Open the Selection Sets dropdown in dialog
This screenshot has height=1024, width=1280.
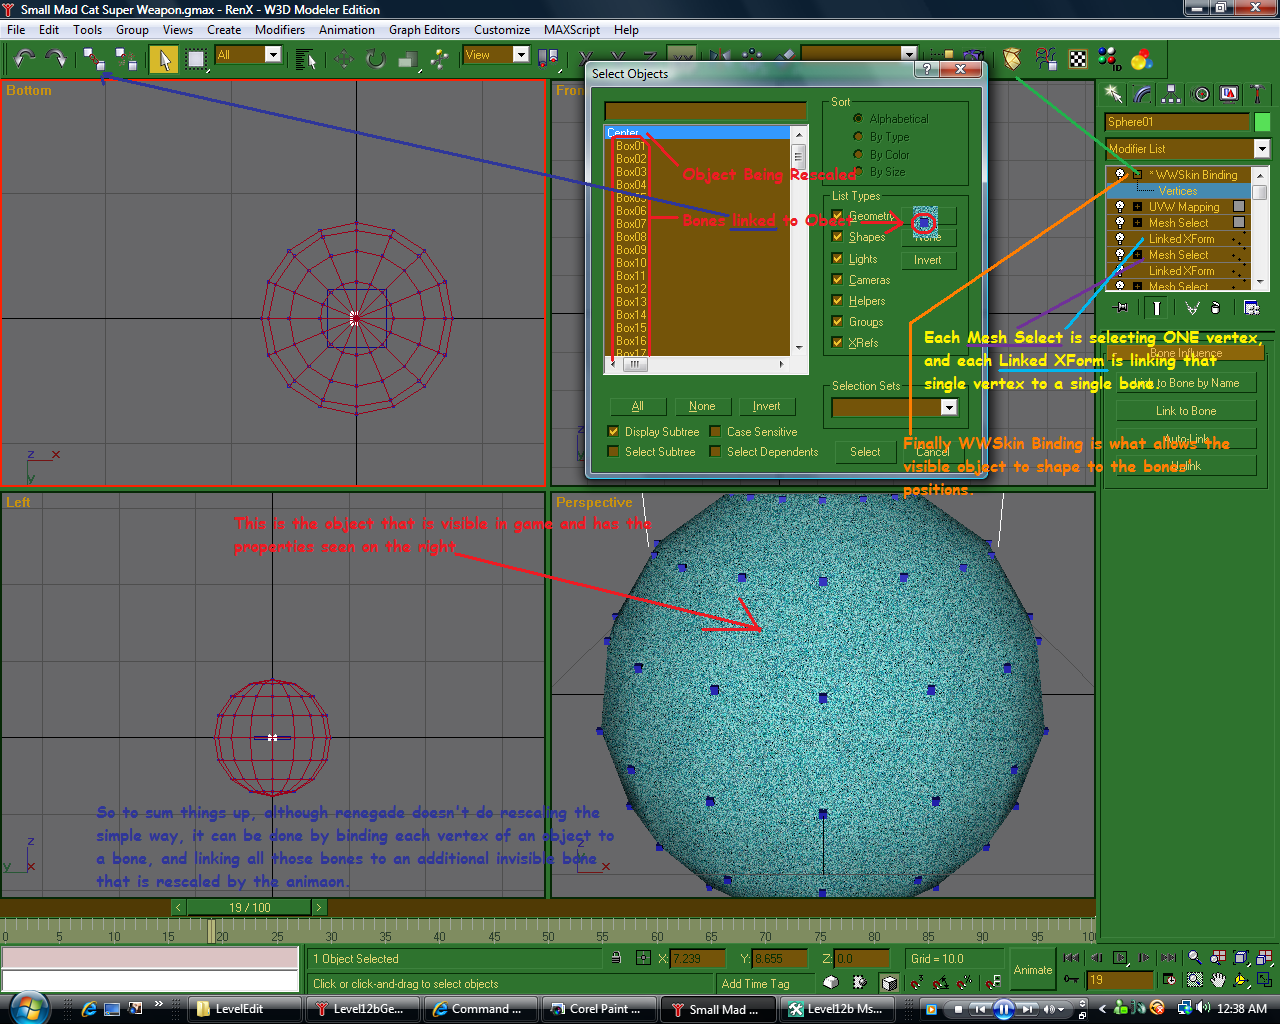point(949,408)
